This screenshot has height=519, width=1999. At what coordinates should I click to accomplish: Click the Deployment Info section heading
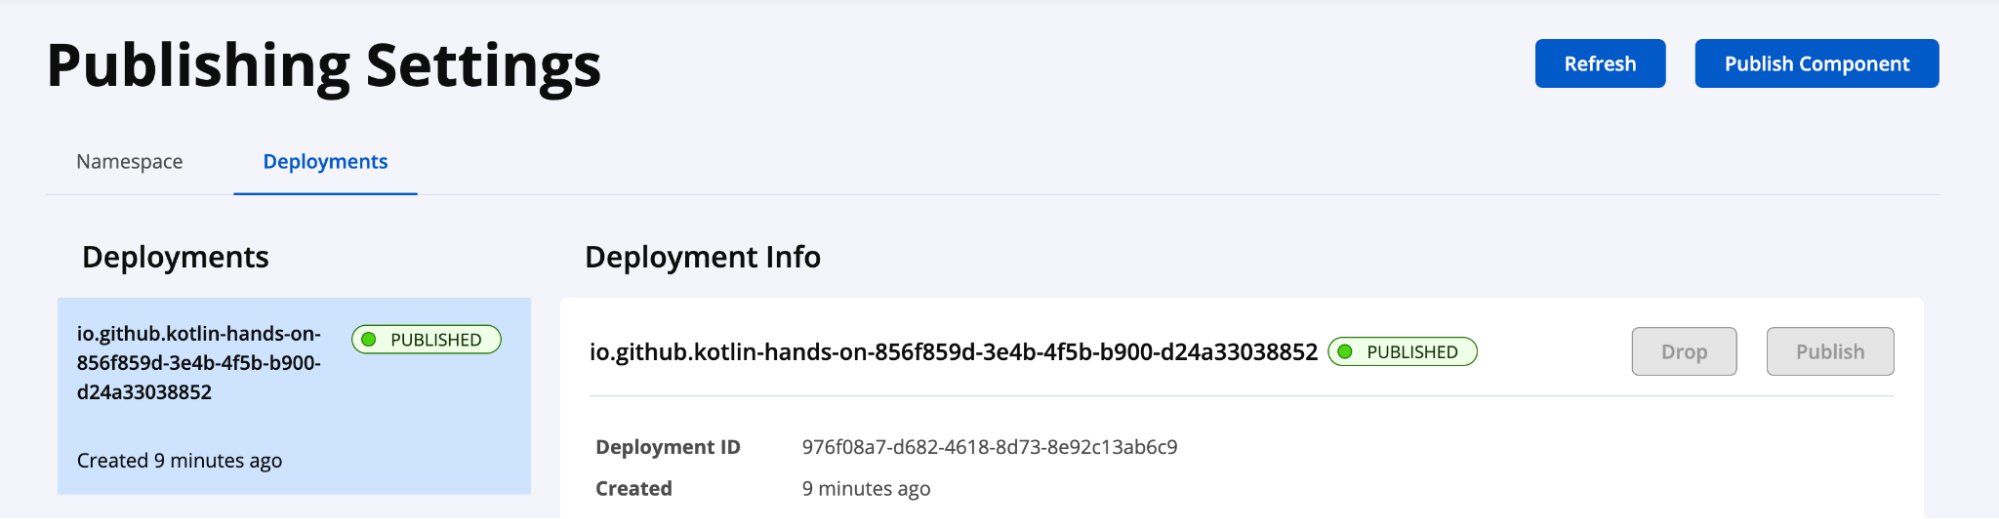702,257
